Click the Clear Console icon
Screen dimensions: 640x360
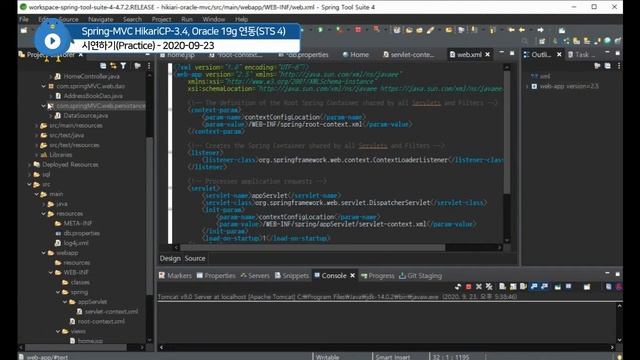502,287
